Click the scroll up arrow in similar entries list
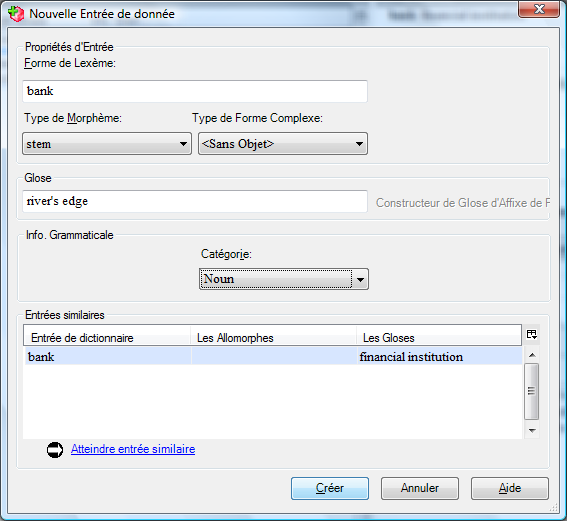Screen dimensions: 567x521 coord(532,355)
